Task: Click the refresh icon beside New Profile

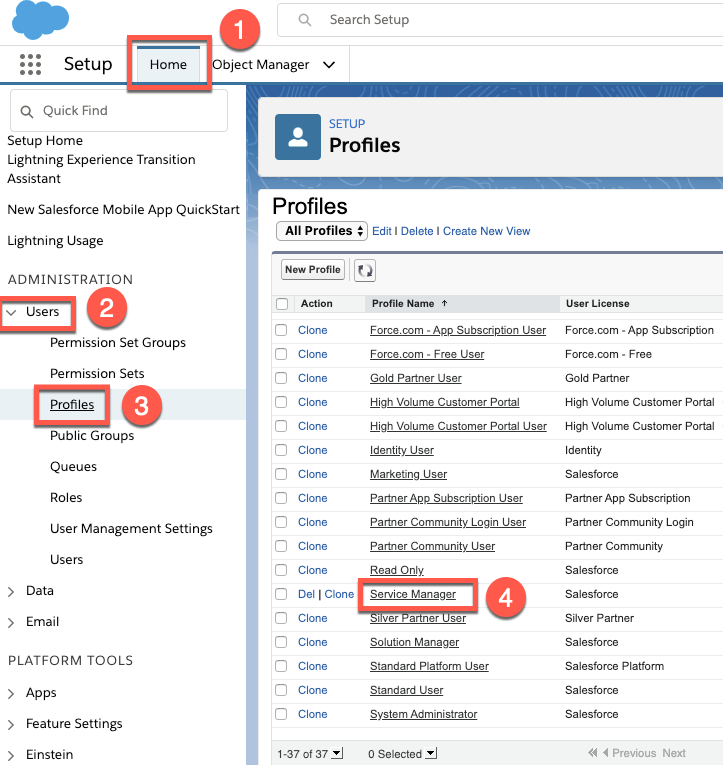Action: [365, 270]
